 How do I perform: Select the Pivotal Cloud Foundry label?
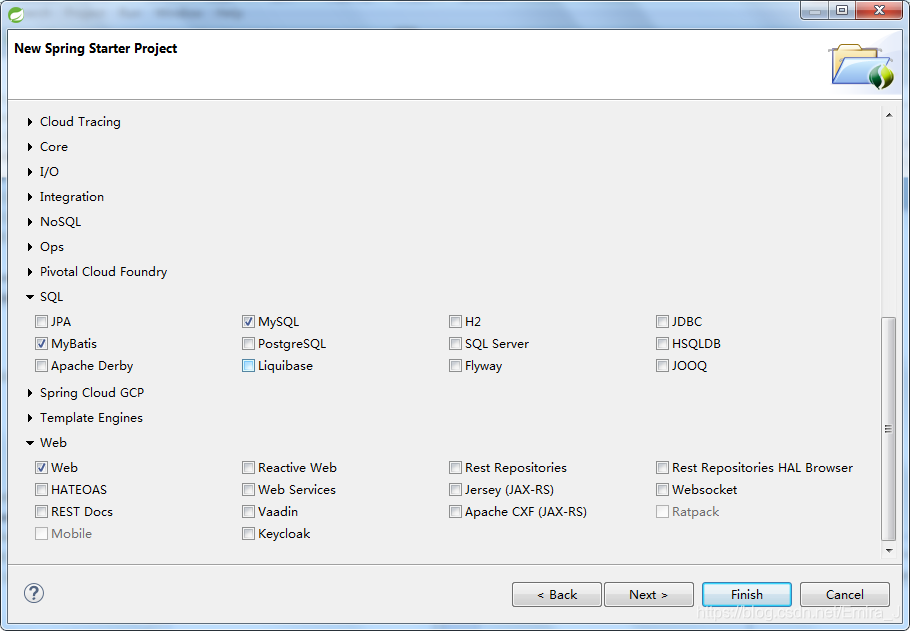tap(103, 272)
